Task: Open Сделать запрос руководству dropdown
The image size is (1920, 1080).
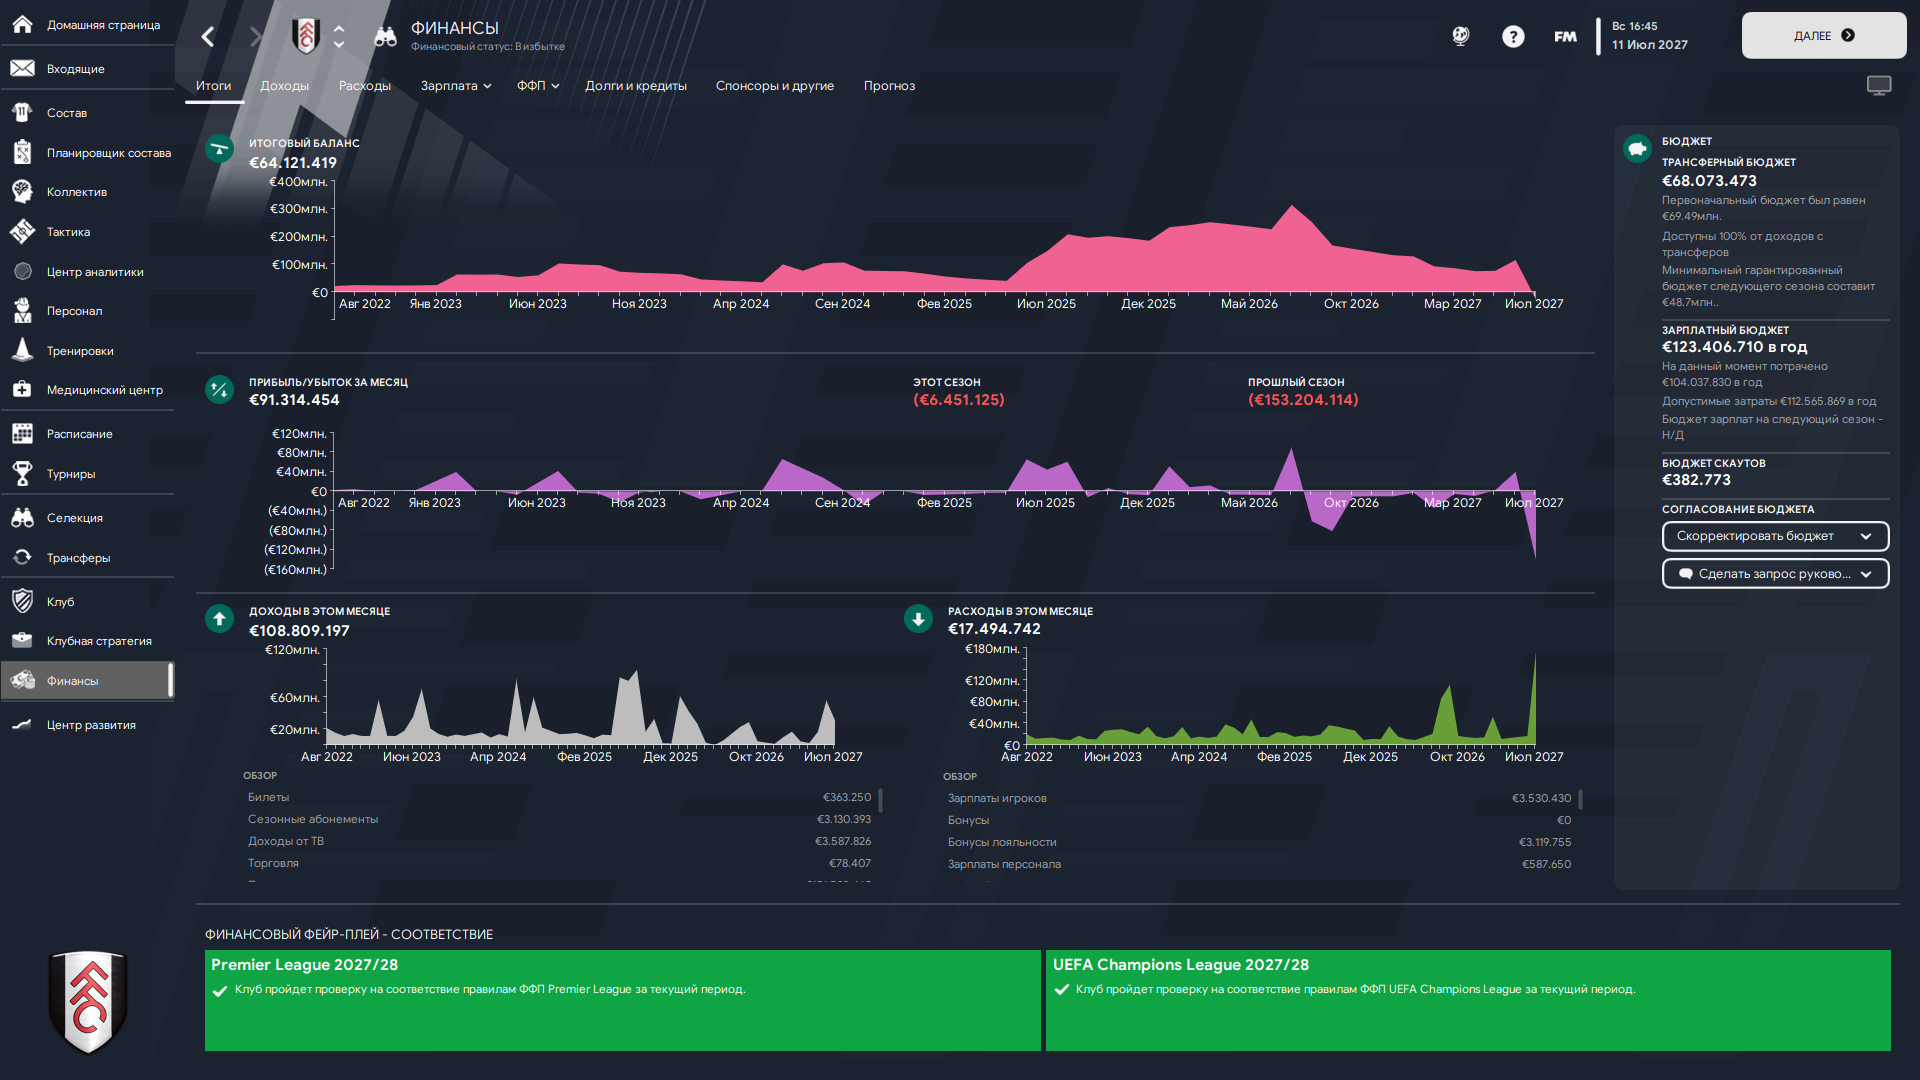Action: click(x=1775, y=574)
